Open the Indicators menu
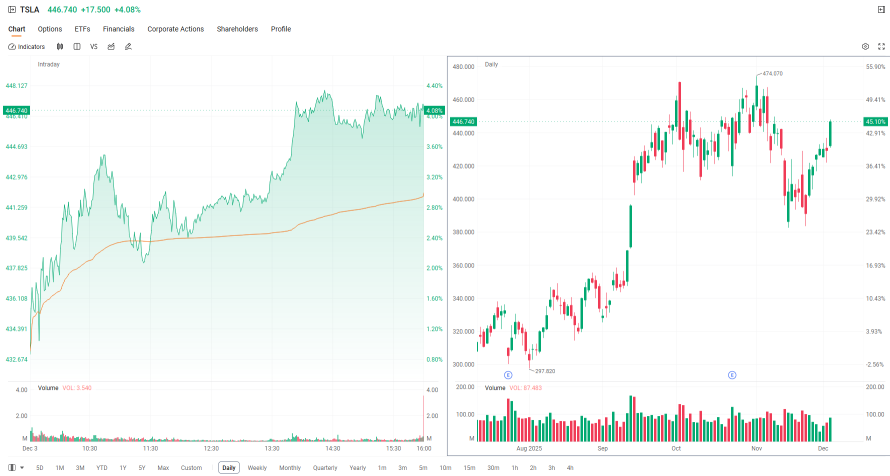The image size is (890, 476). [x=27, y=47]
